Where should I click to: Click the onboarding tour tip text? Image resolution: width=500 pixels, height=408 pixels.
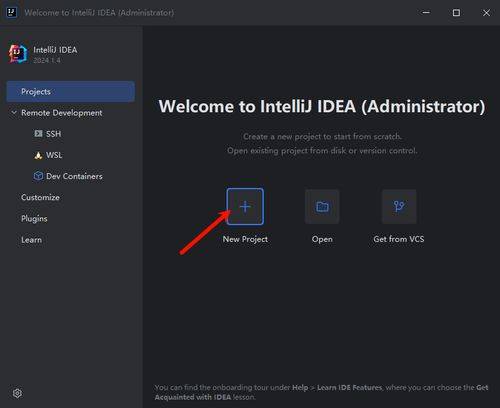[321, 392]
